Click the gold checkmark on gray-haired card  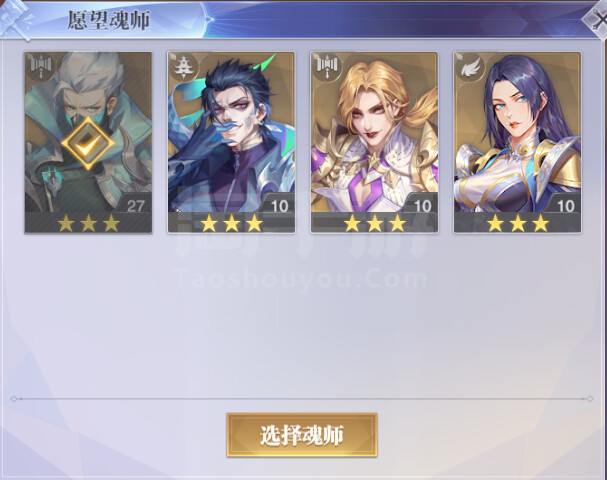coord(88,143)
